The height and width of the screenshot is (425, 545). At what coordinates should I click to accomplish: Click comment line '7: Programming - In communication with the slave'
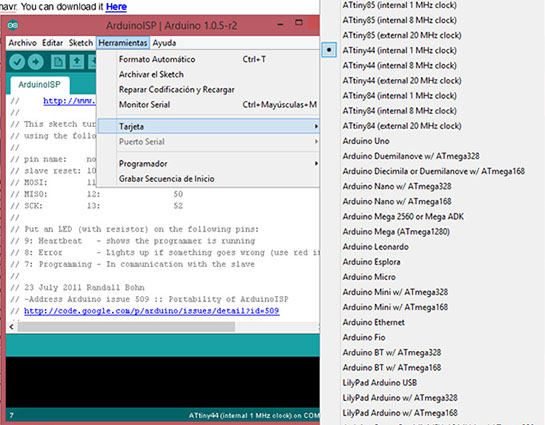point(132,264)
